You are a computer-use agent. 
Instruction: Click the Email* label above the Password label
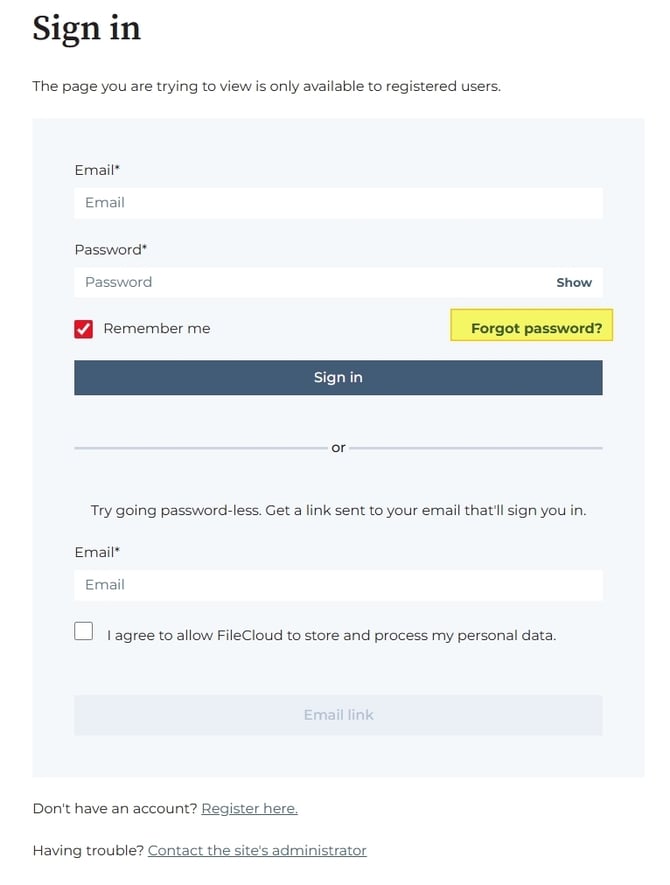104,170
